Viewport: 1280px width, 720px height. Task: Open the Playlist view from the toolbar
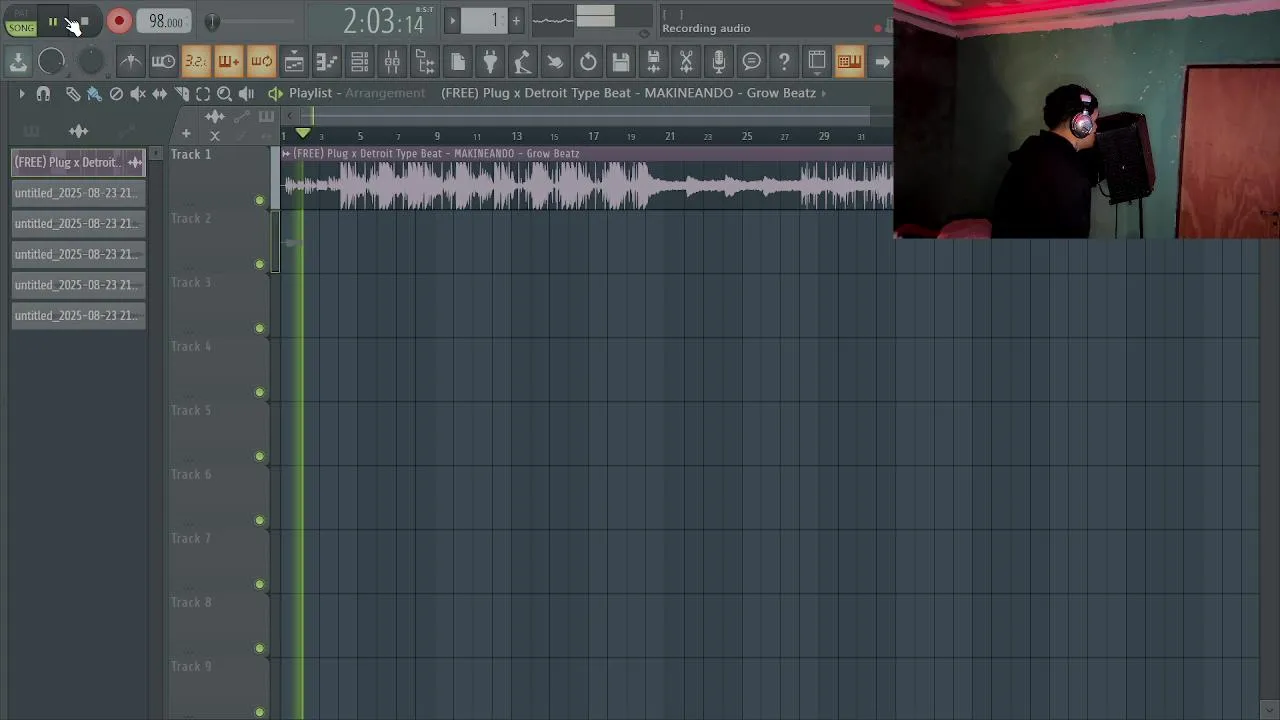coord(294,62)
